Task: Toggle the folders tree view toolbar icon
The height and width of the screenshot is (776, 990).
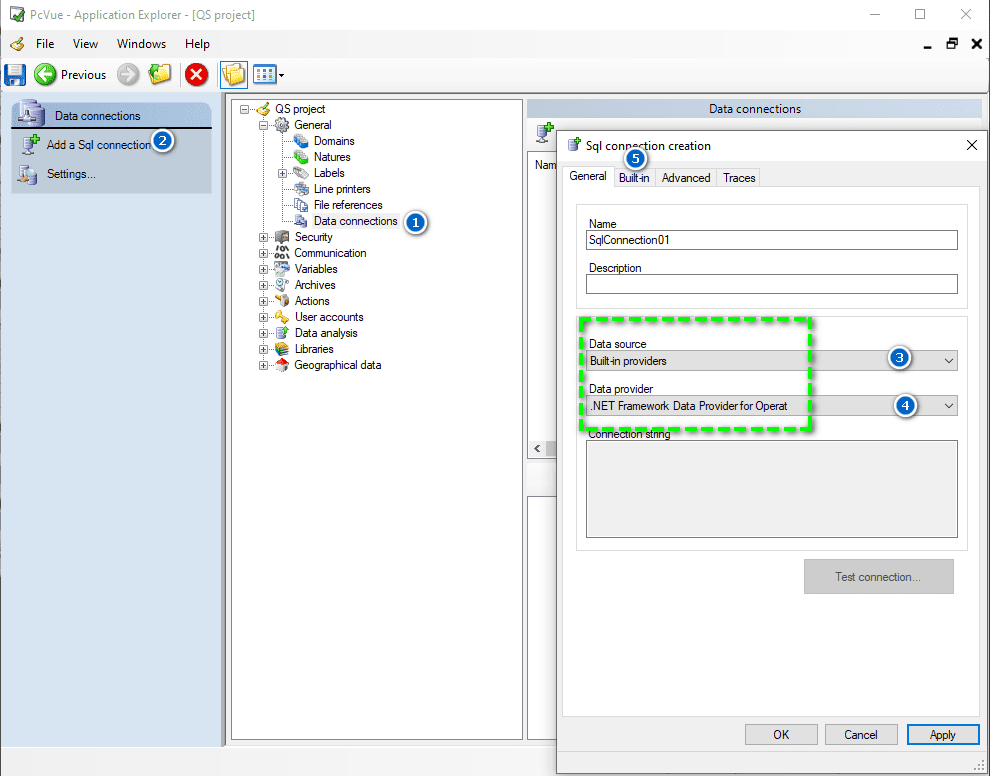Action: [234, 75]
